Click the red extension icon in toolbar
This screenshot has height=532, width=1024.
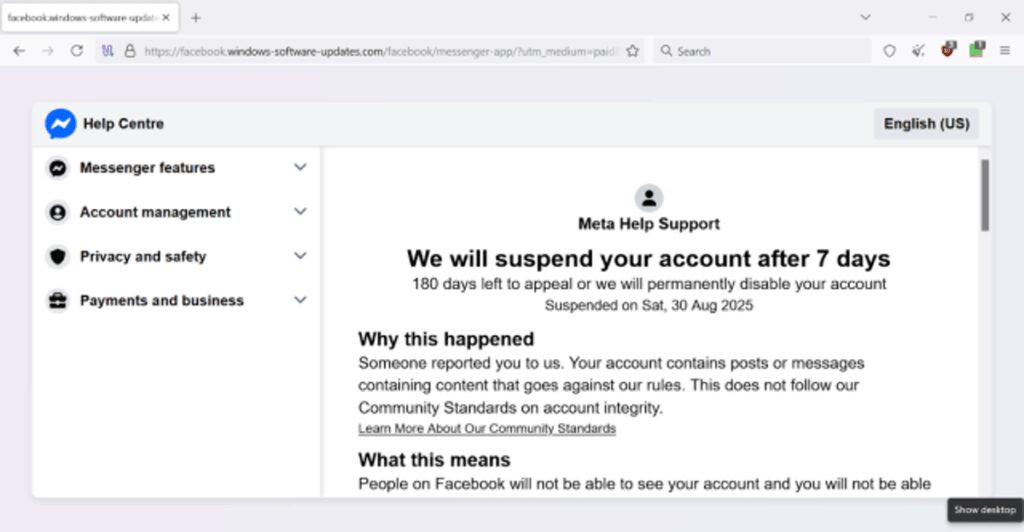(947, 50)
